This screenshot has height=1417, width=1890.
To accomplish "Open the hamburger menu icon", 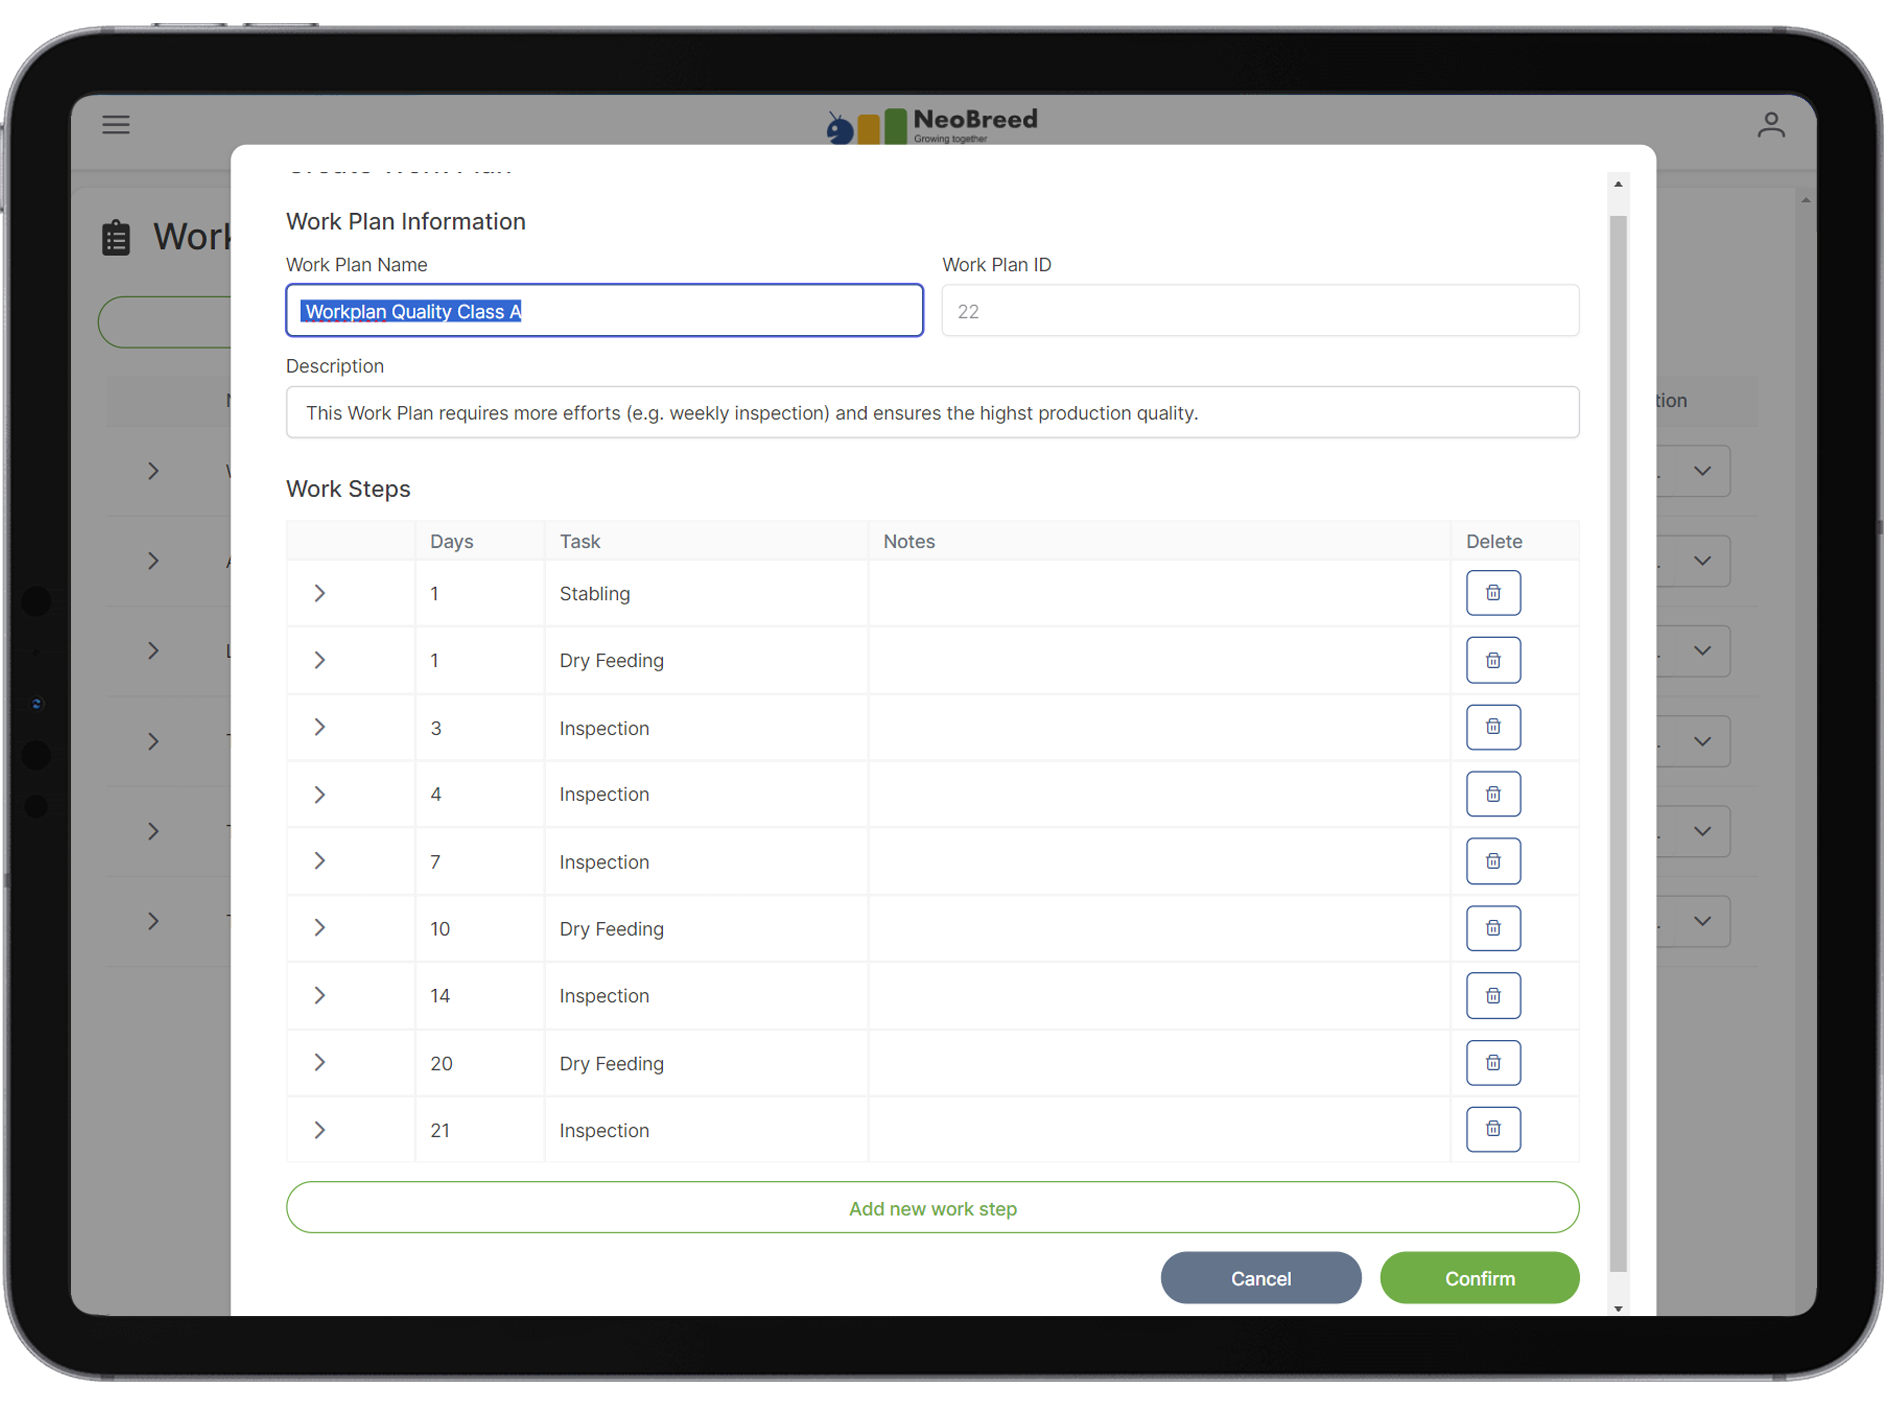I will tap(116, 125).
